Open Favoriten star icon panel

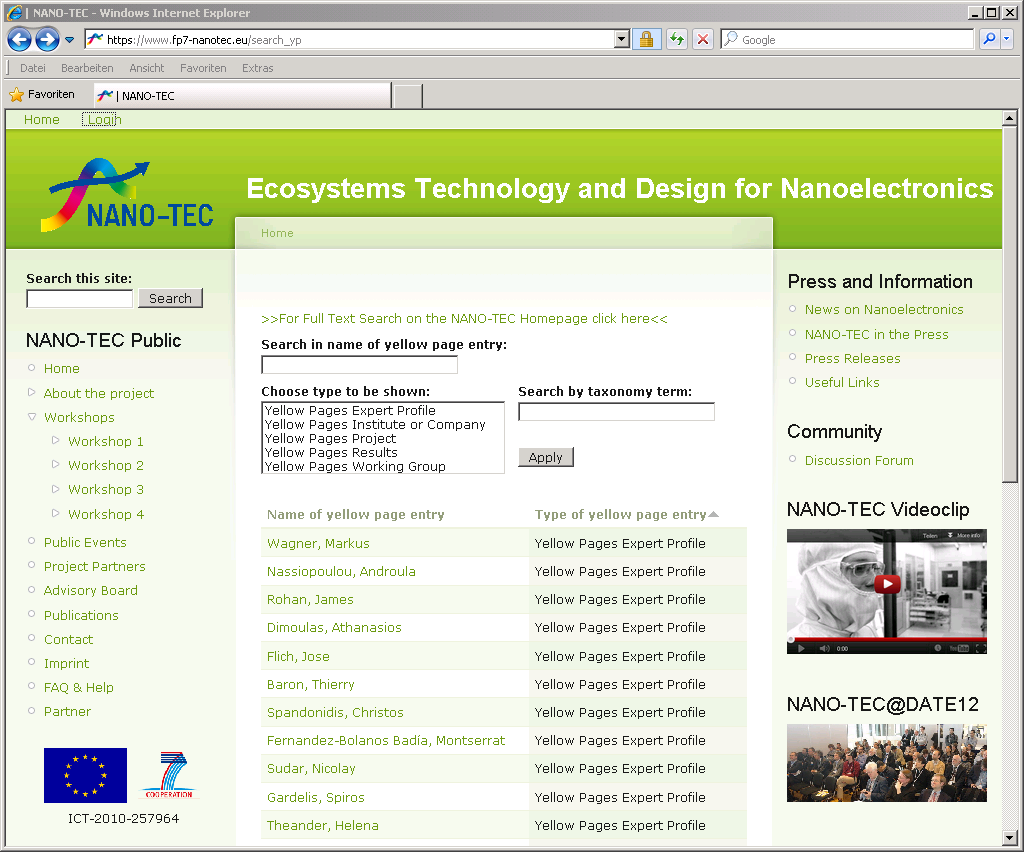pyautogui.click(x=17, y=95)
